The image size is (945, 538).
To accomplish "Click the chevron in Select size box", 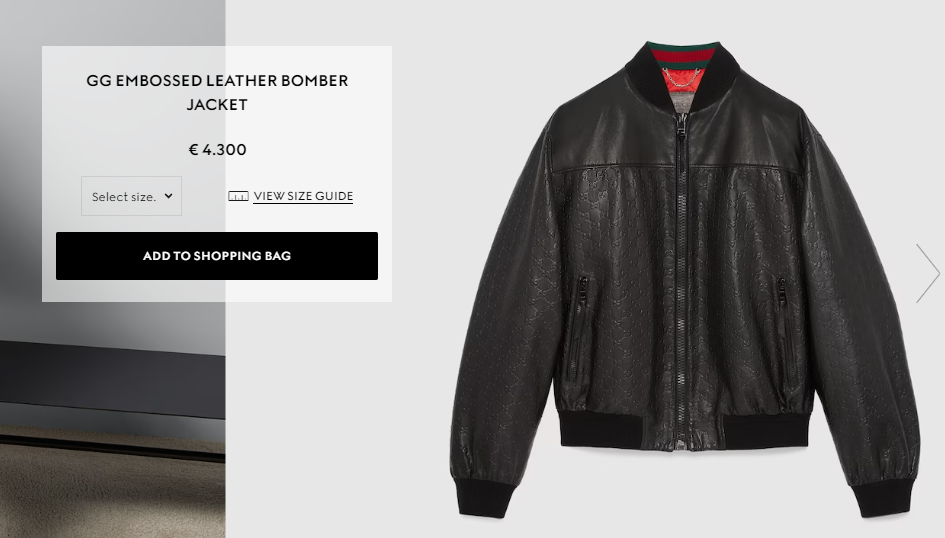I will pos(169,196).
